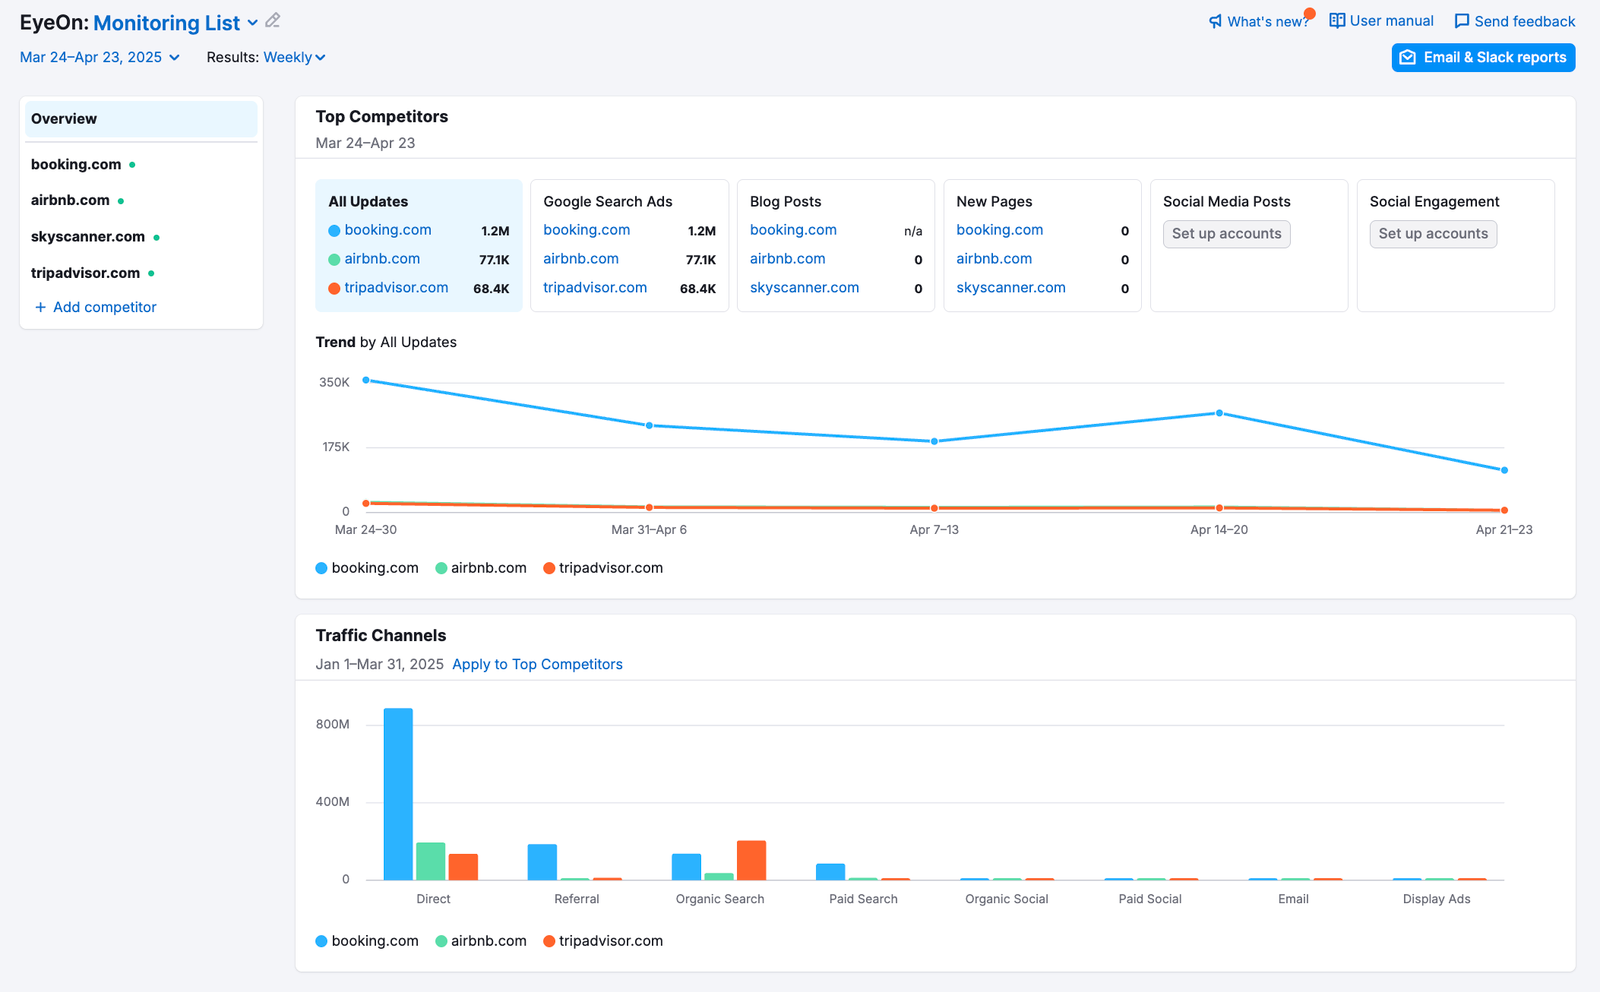The width and height of the screenshot is (1600, 992).
Task: Open User manual book icon
Action: tap(1337, 21)
